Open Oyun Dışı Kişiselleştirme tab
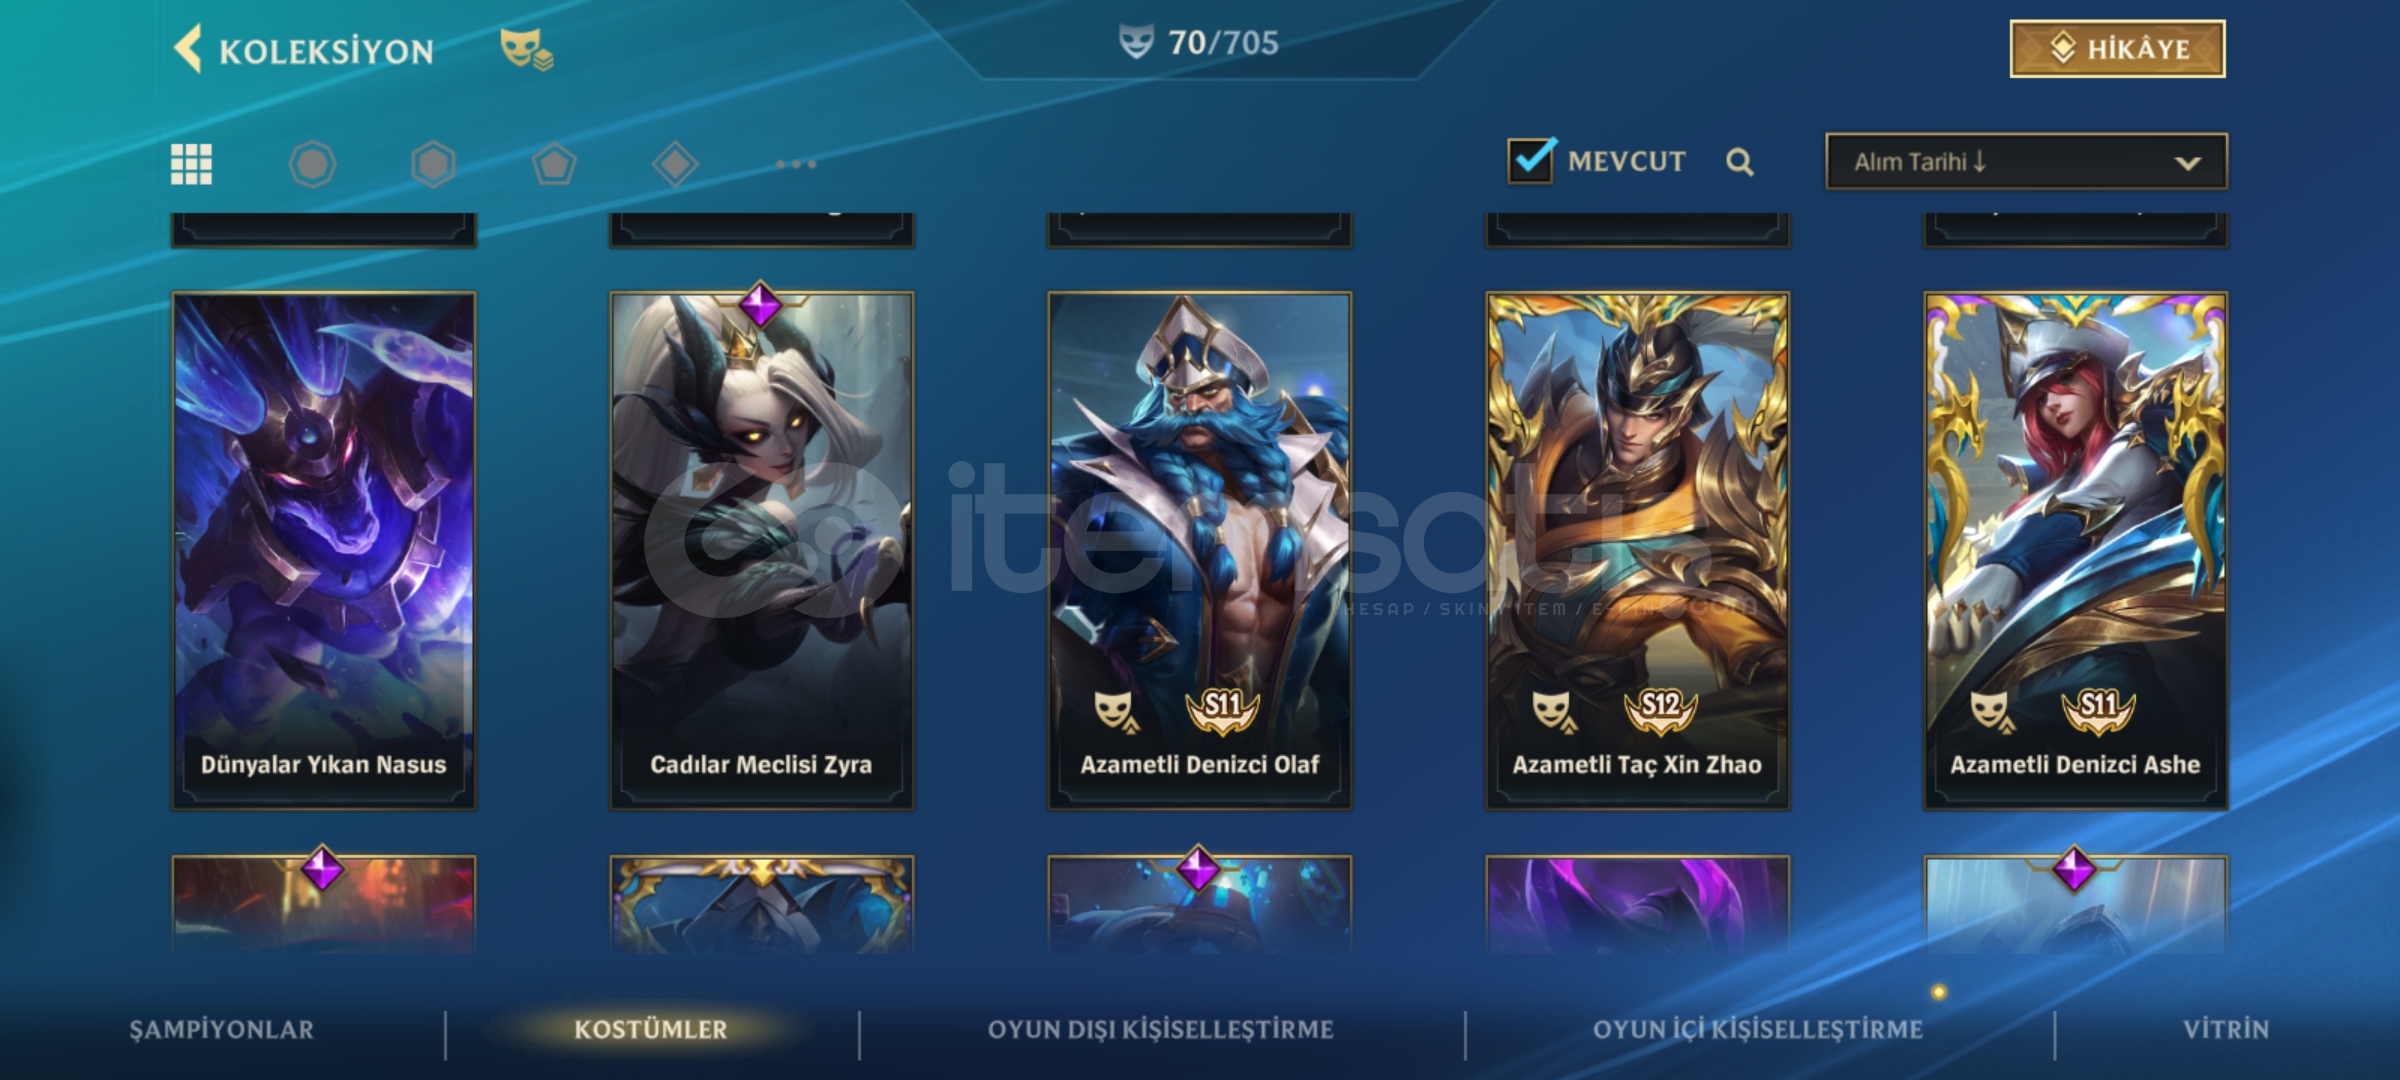Viewport: 2400px width, 1080px height. (x=1161, y=1029)
